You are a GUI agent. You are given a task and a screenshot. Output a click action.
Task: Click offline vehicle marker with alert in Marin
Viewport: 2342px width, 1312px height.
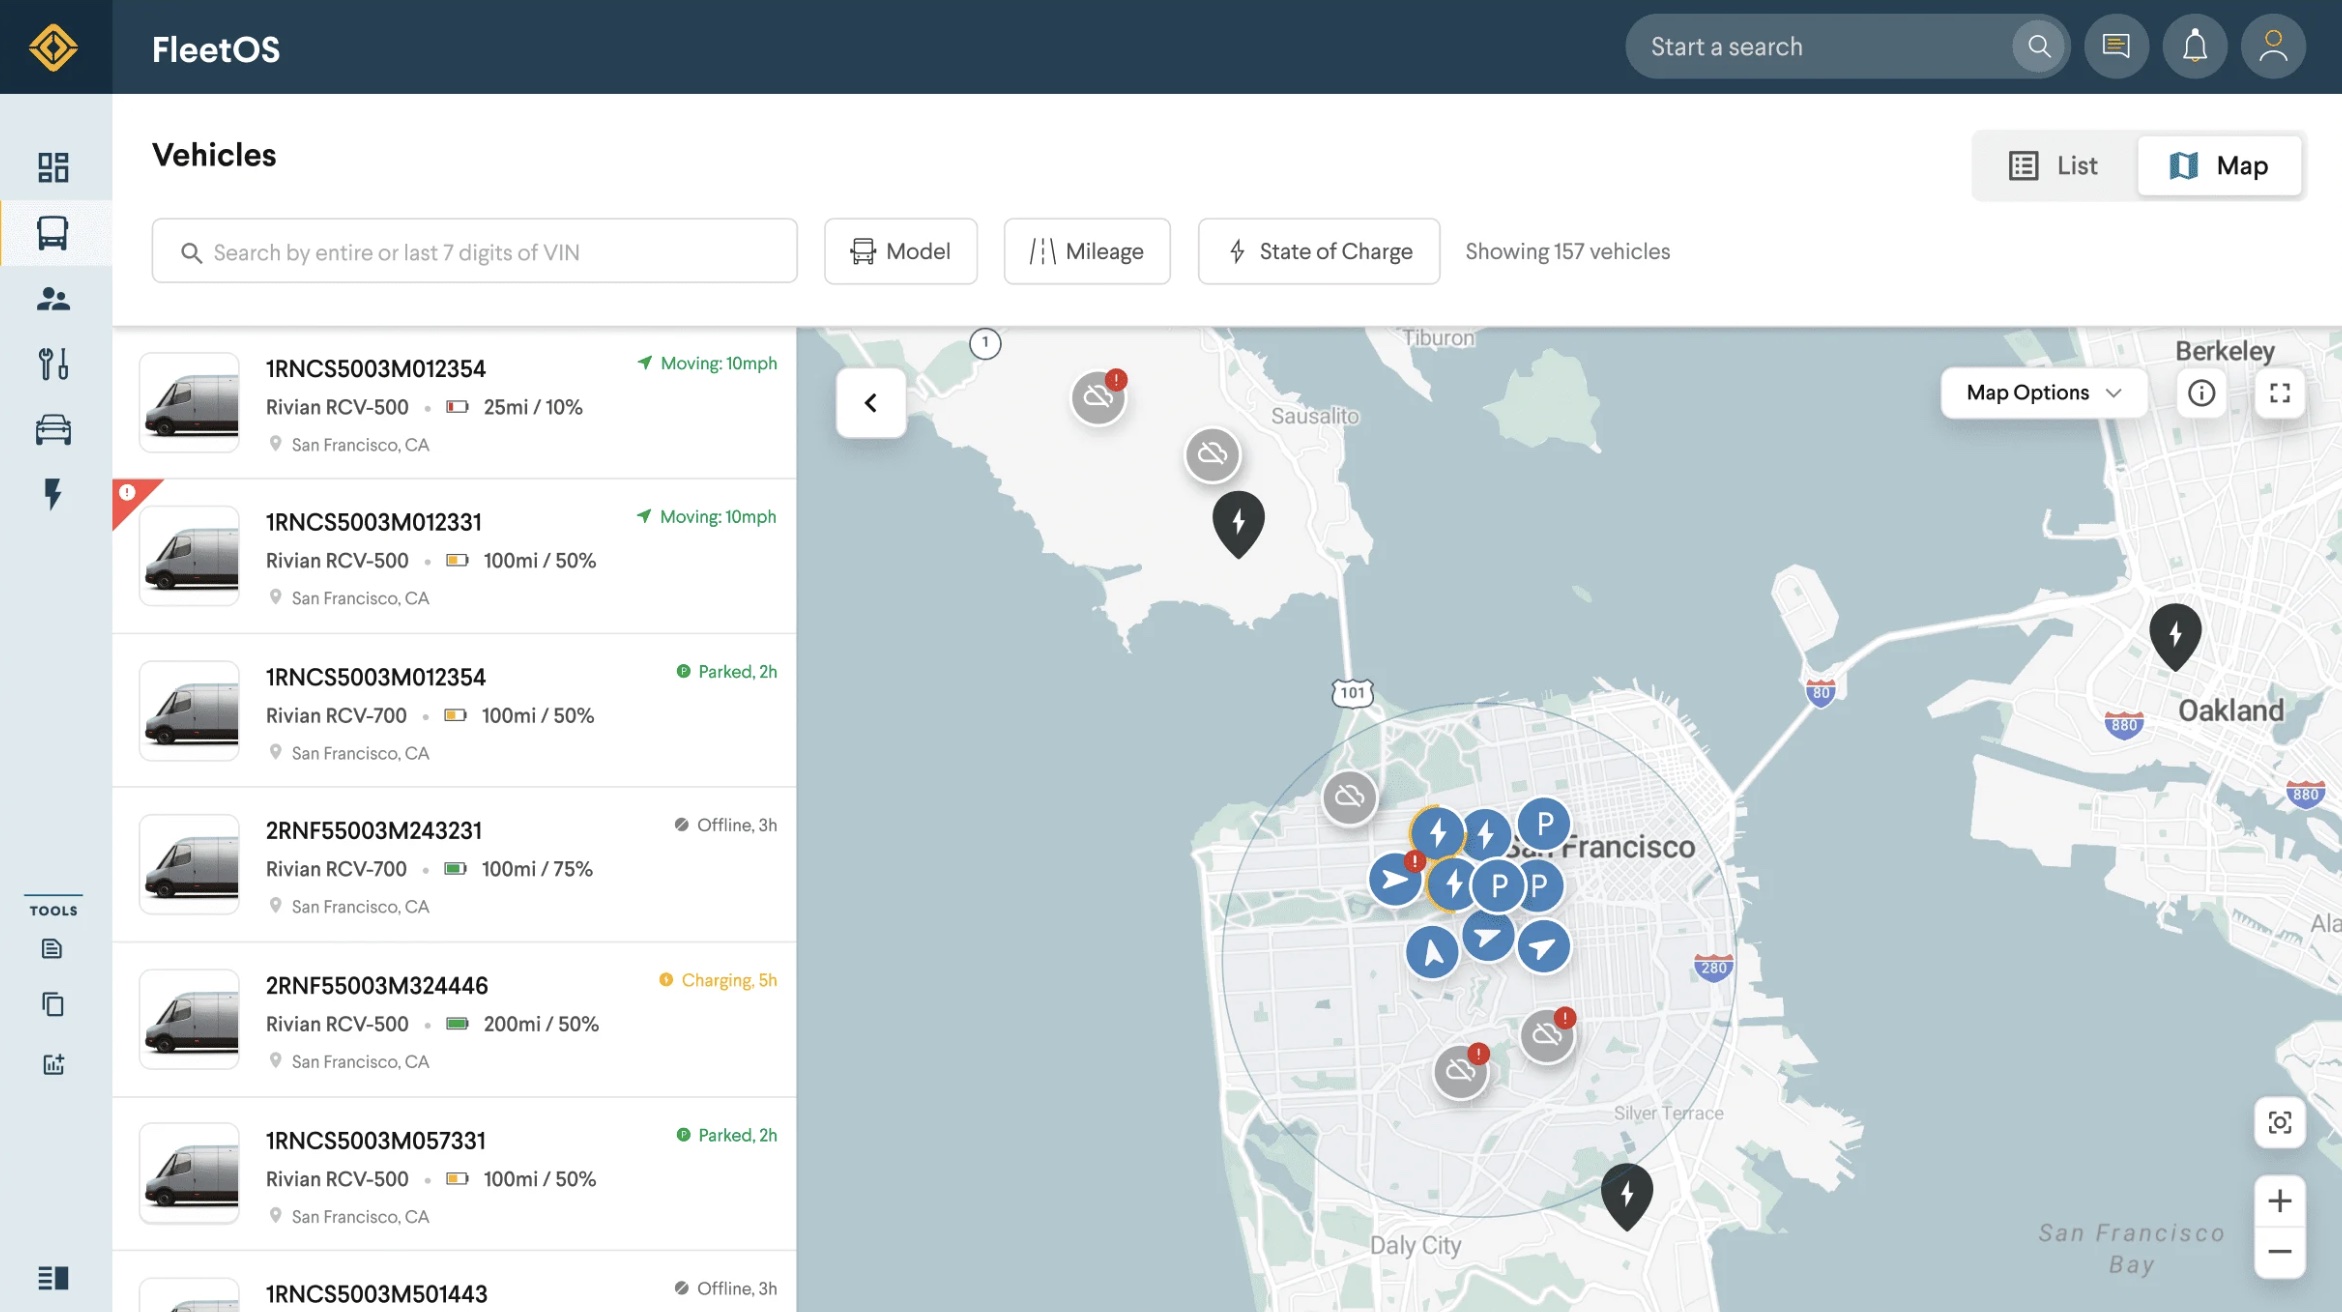coord(1098,398)
